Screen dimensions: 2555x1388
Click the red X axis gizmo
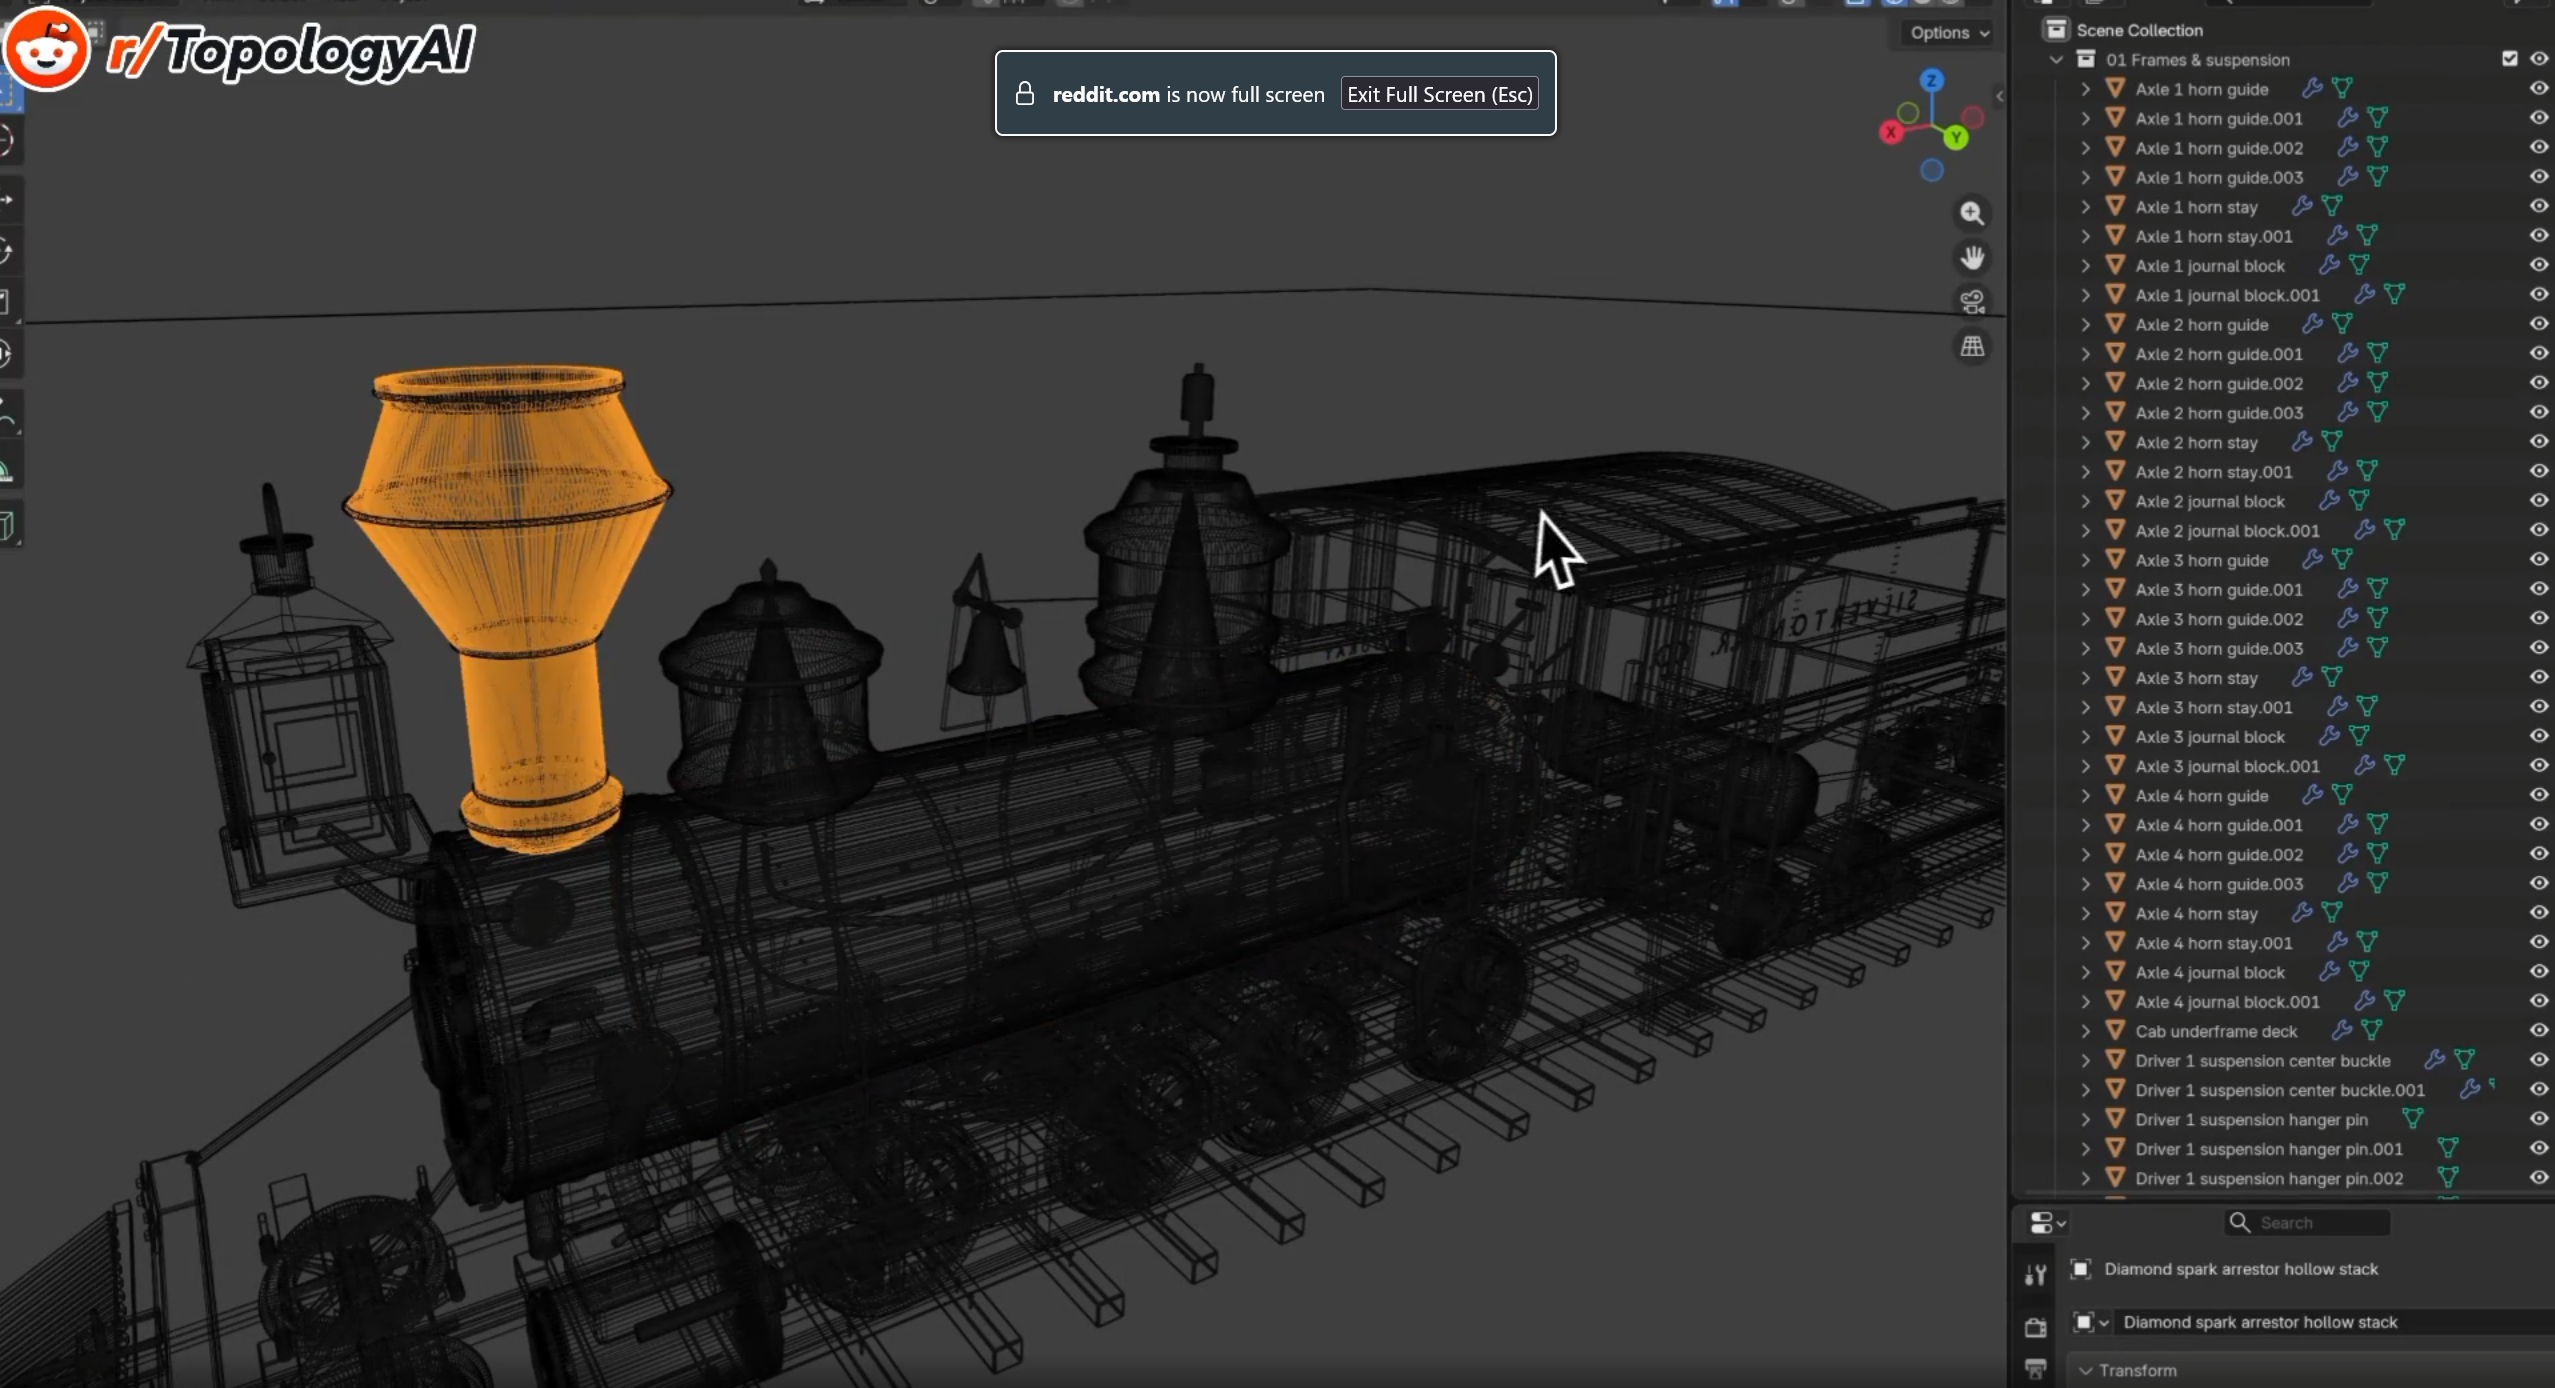tap(1890, 132)
